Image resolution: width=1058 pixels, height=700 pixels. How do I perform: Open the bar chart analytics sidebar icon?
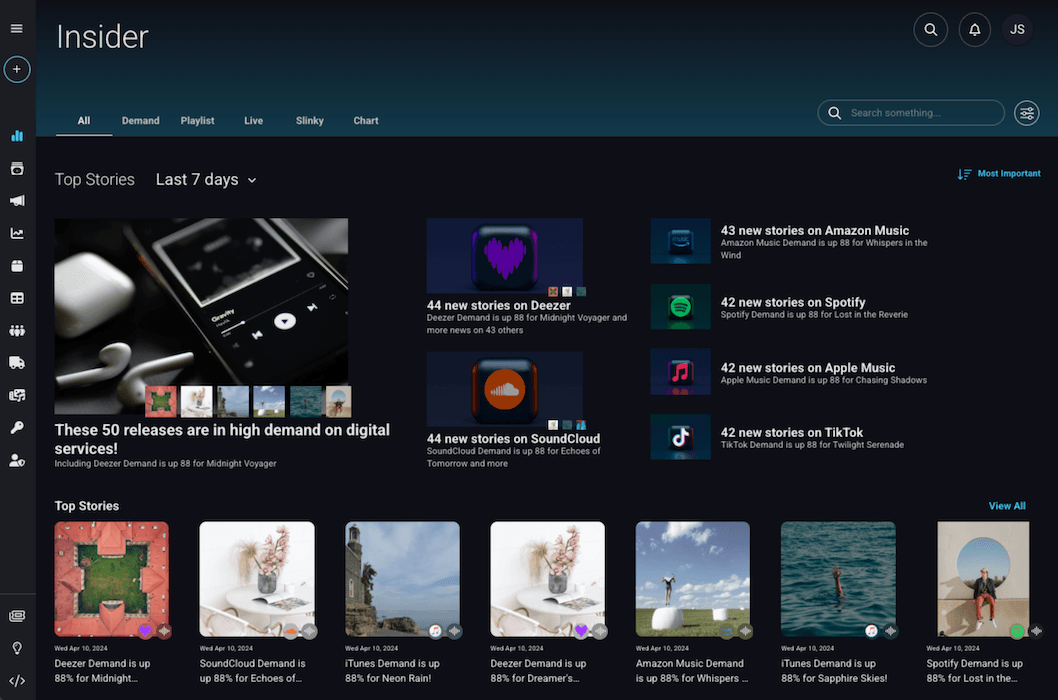(x=17, y=136)
